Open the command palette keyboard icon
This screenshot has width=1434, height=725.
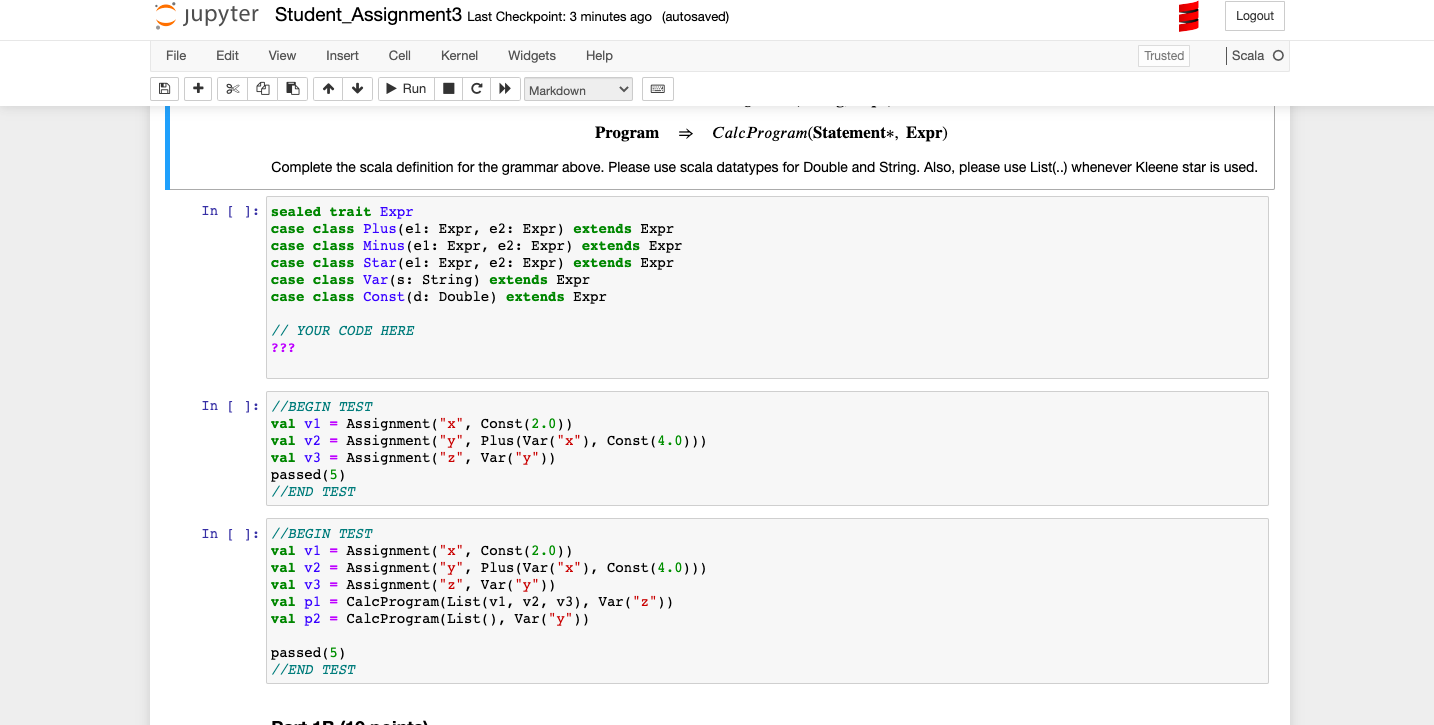(657, 89)
